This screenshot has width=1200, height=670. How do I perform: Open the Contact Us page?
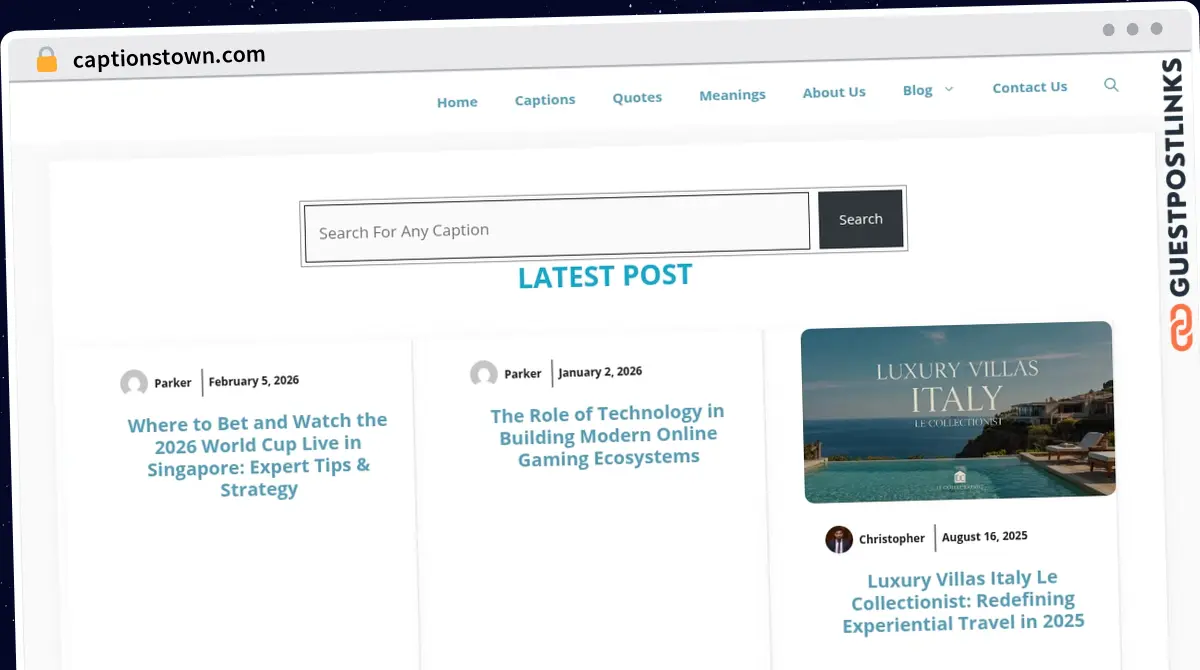pos(1030,87)
